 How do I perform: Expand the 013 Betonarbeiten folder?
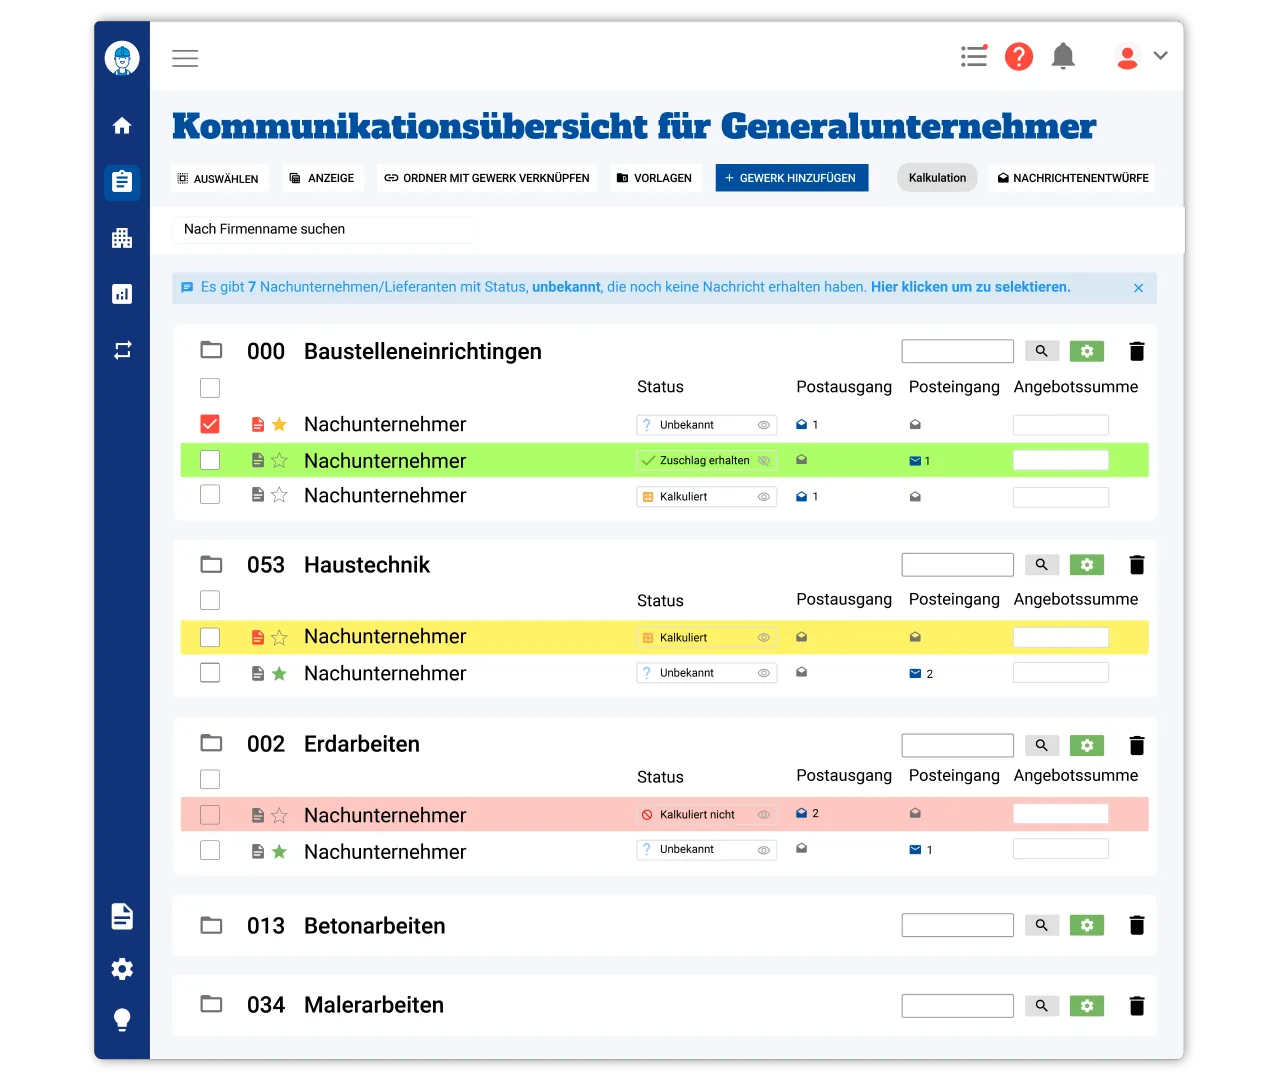tap(211, 925)
